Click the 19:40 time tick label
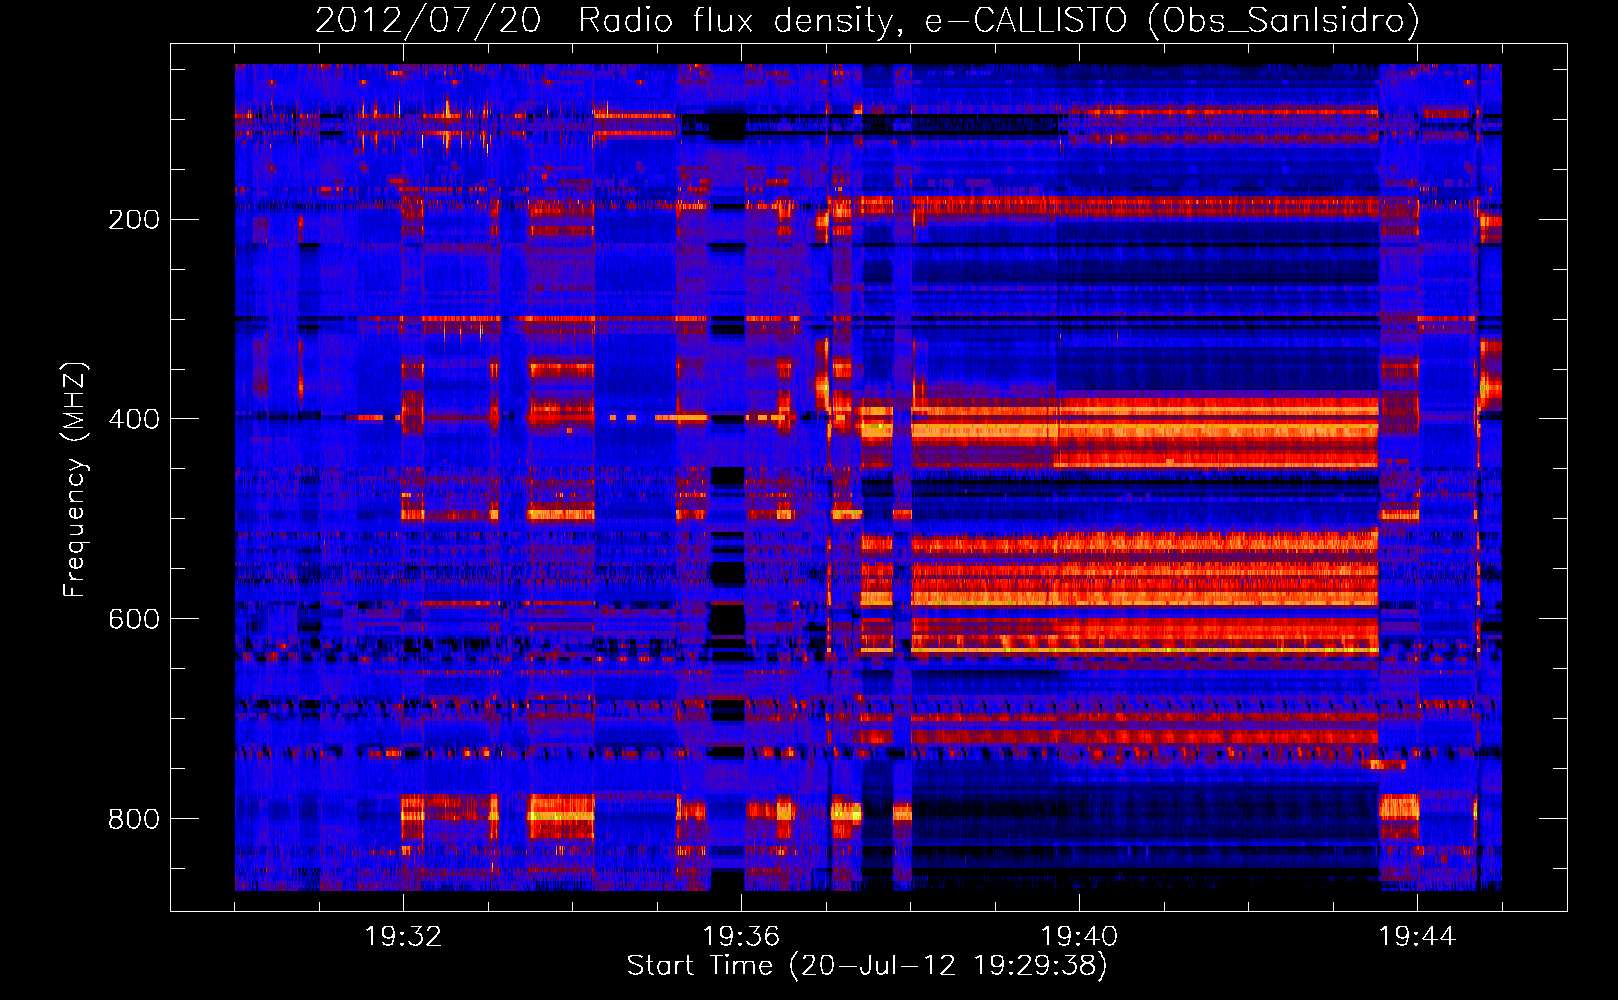 [x=1079, y=937]
